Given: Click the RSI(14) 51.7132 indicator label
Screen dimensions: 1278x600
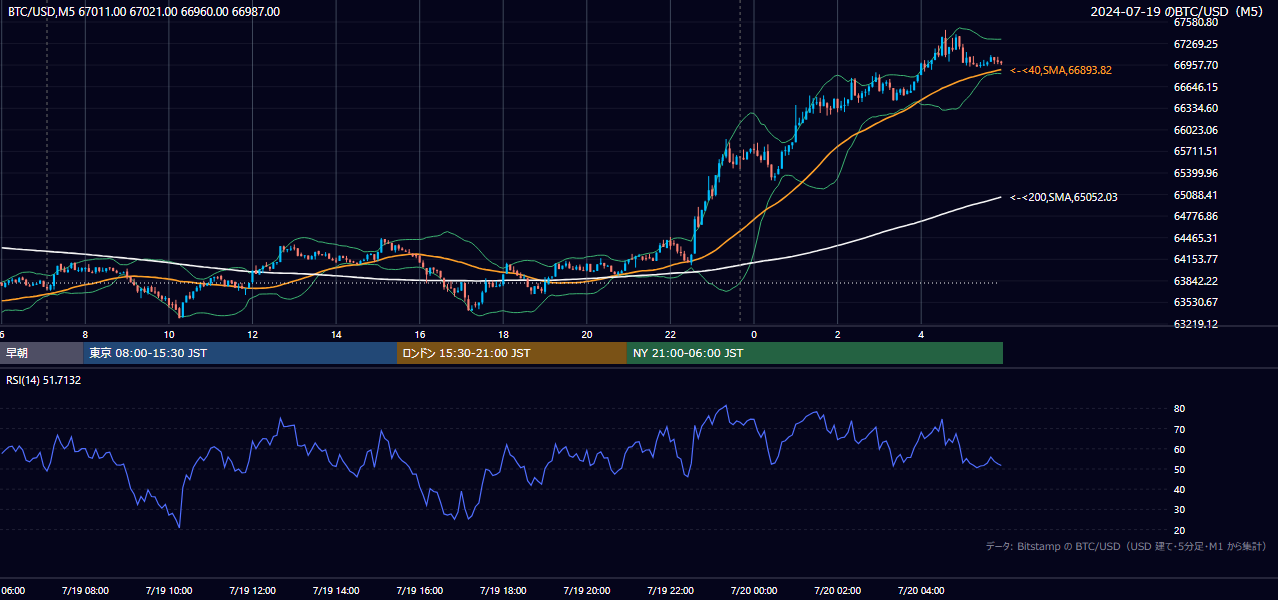Looking at the screenshot, I should tap(44, 380).
